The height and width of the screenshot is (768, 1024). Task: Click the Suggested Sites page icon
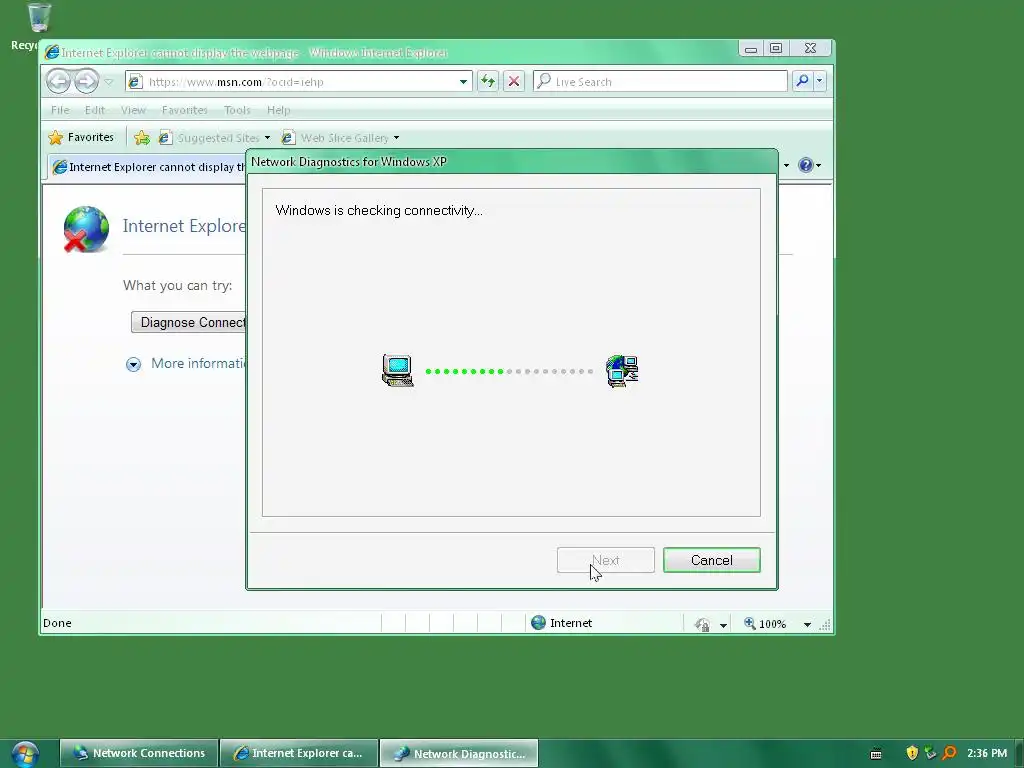point(165,138)
